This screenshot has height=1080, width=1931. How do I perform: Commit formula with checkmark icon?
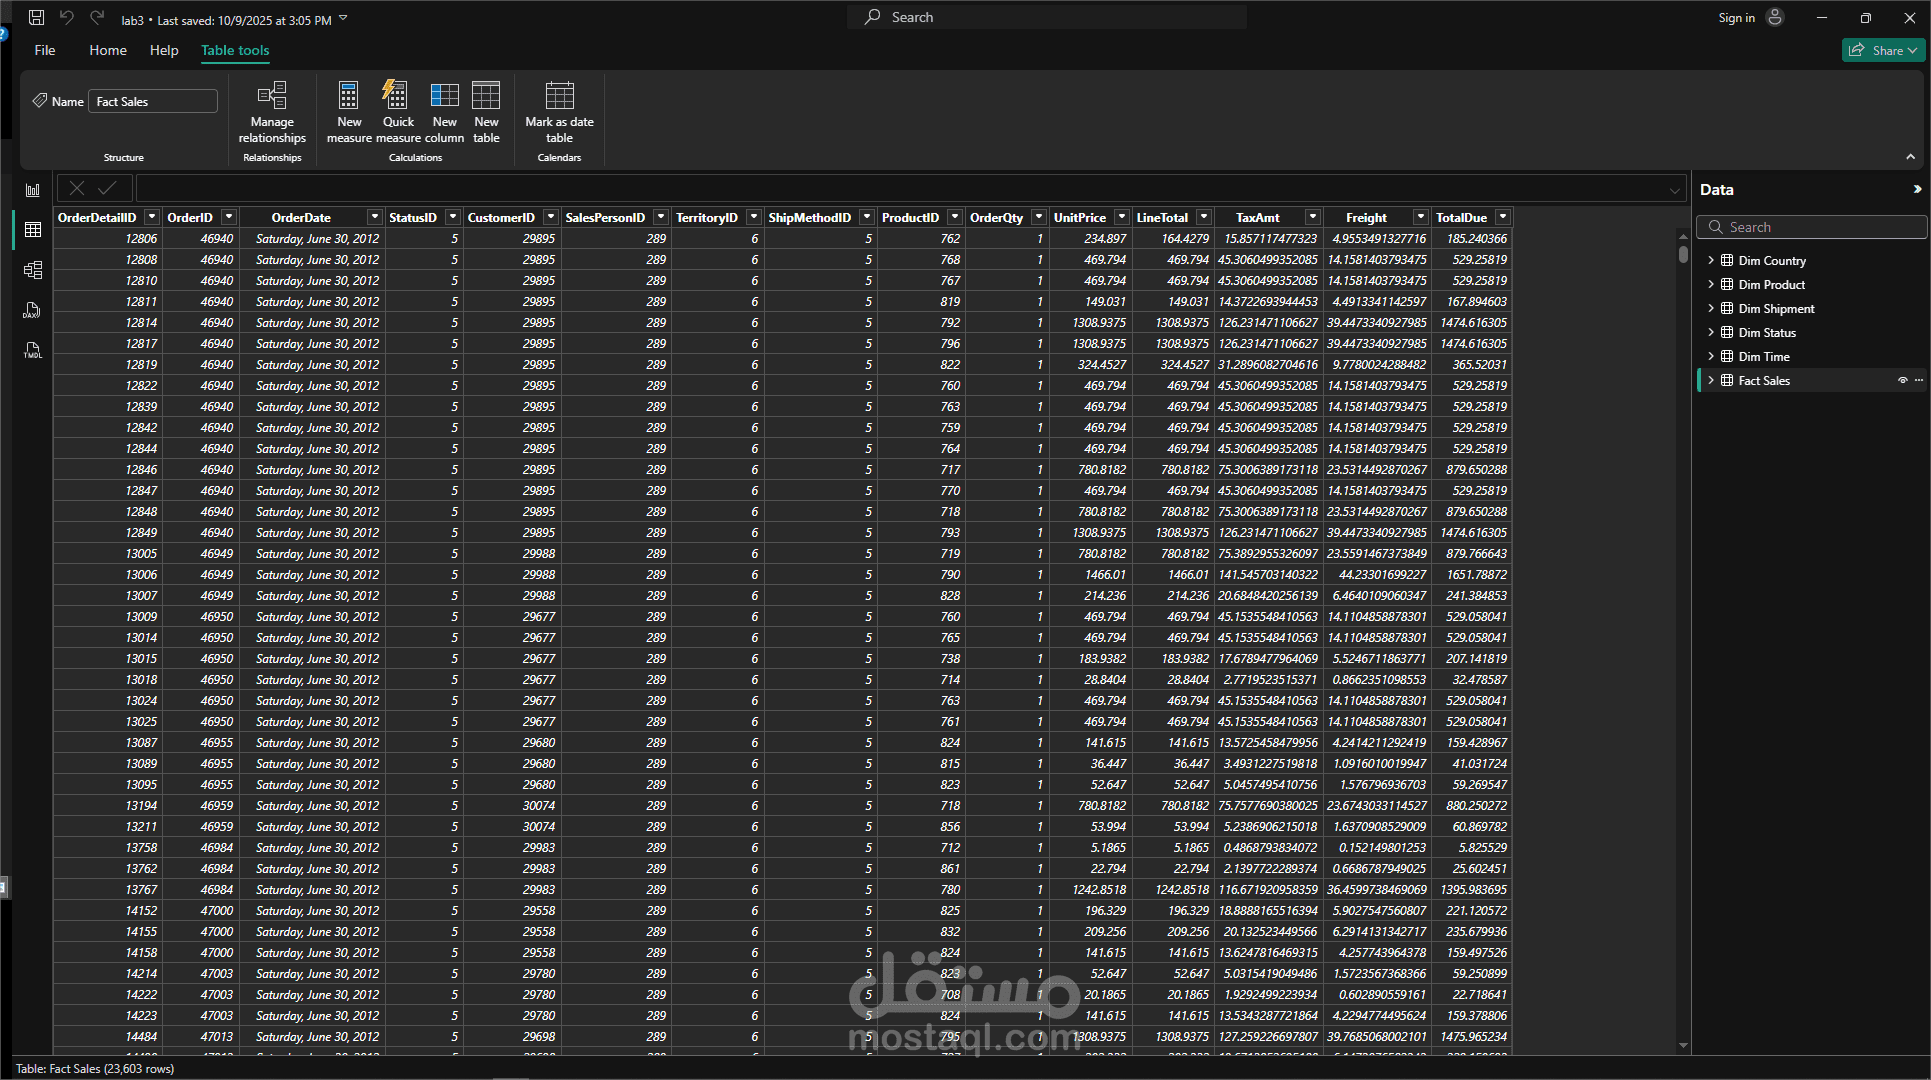pyautogui.click(x=107, y=188)
